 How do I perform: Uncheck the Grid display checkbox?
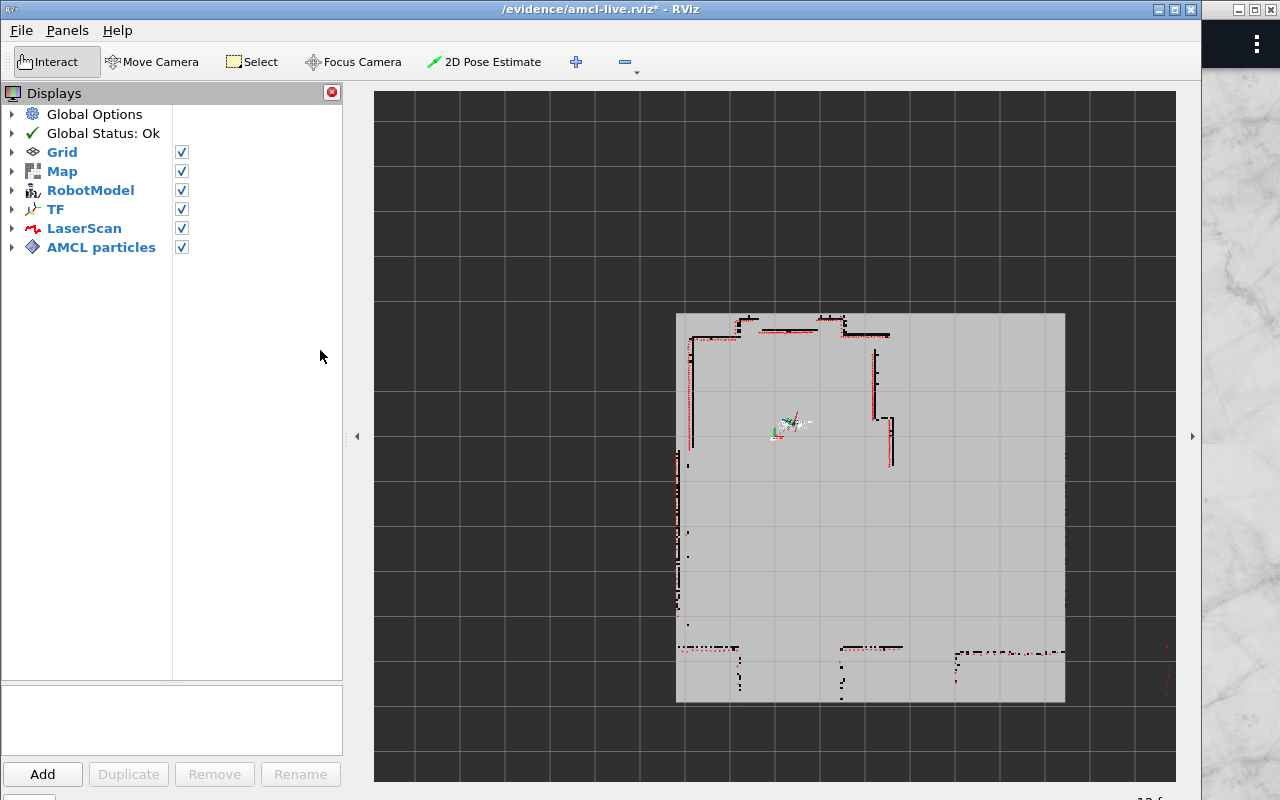[x=182, y=152]
